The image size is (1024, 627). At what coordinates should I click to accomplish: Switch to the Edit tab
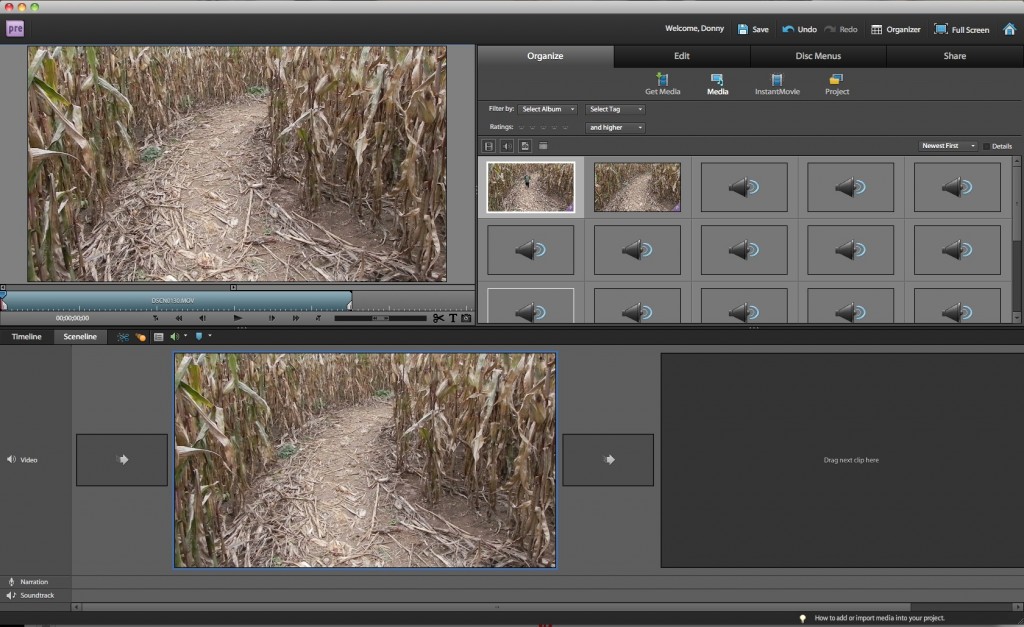[x=681, y=56]
